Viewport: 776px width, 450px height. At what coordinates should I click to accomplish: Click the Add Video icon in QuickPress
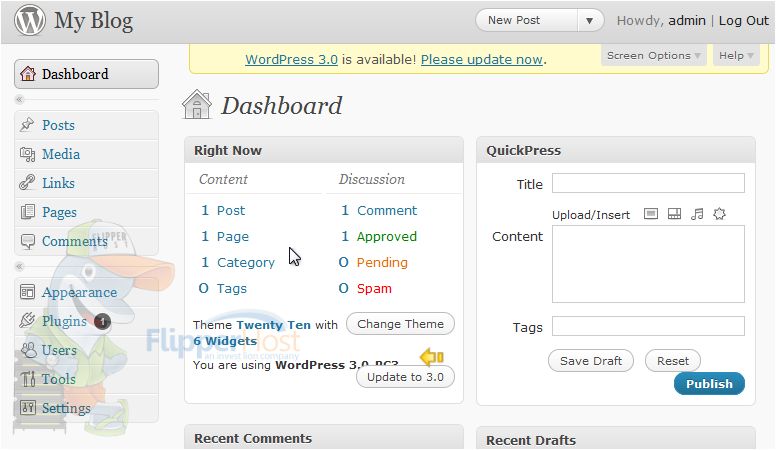pos(674,214)
